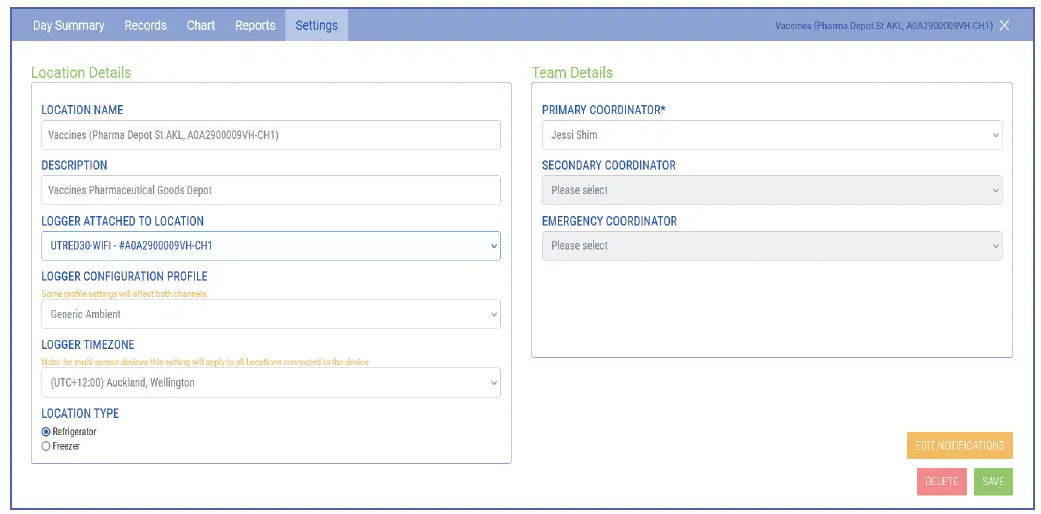Open the Secondary Coordinator dropdown
Screen dimensions: 1041x514
tap(771, 190)
